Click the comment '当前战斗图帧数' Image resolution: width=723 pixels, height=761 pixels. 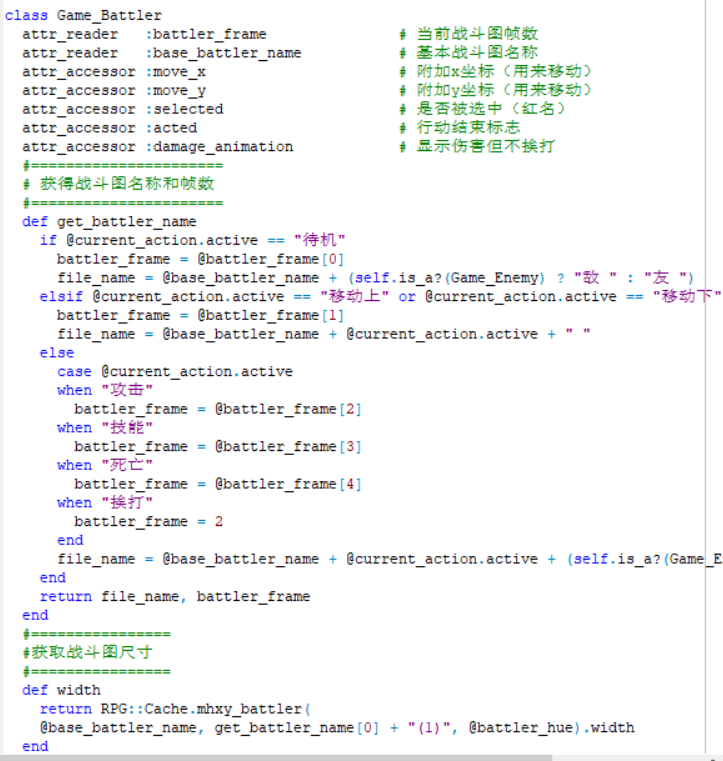click(477, 34)
